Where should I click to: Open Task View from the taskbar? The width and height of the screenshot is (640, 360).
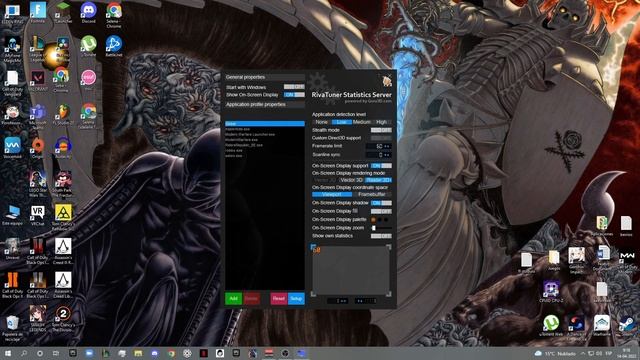pos(56,353)
